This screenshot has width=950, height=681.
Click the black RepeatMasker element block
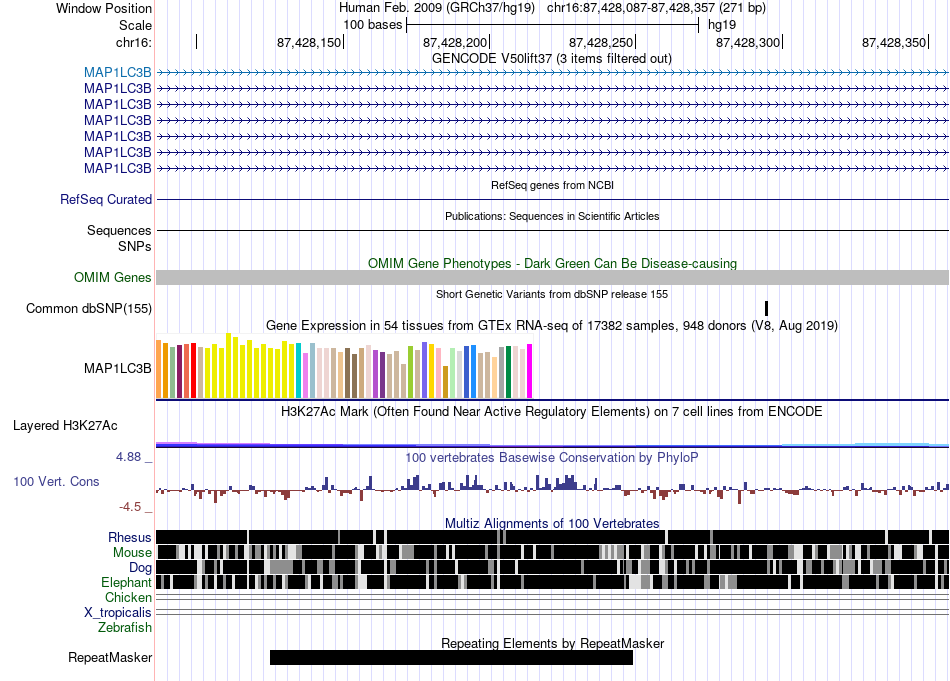click(x=451, y=657)
